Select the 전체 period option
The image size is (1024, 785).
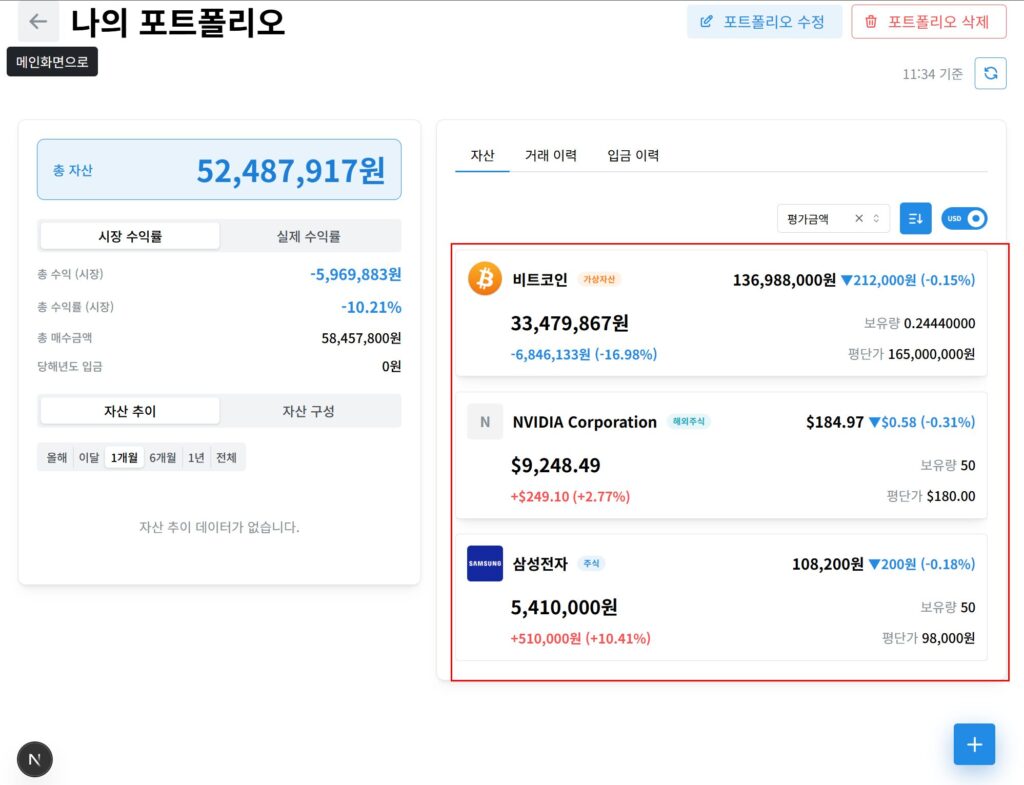click(x=227, y=457)
